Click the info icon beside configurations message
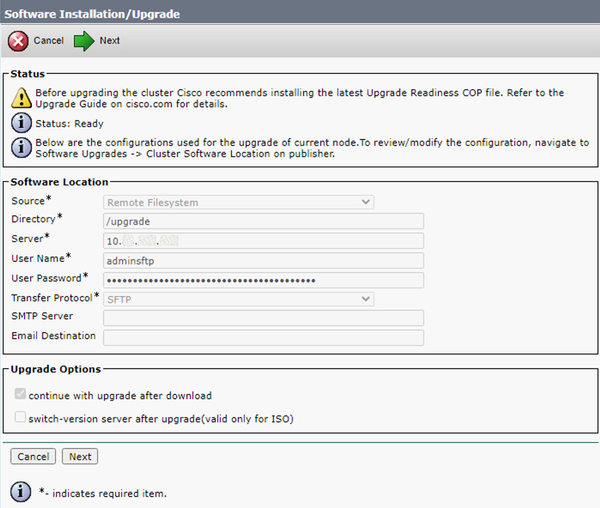 click(21, 148)
